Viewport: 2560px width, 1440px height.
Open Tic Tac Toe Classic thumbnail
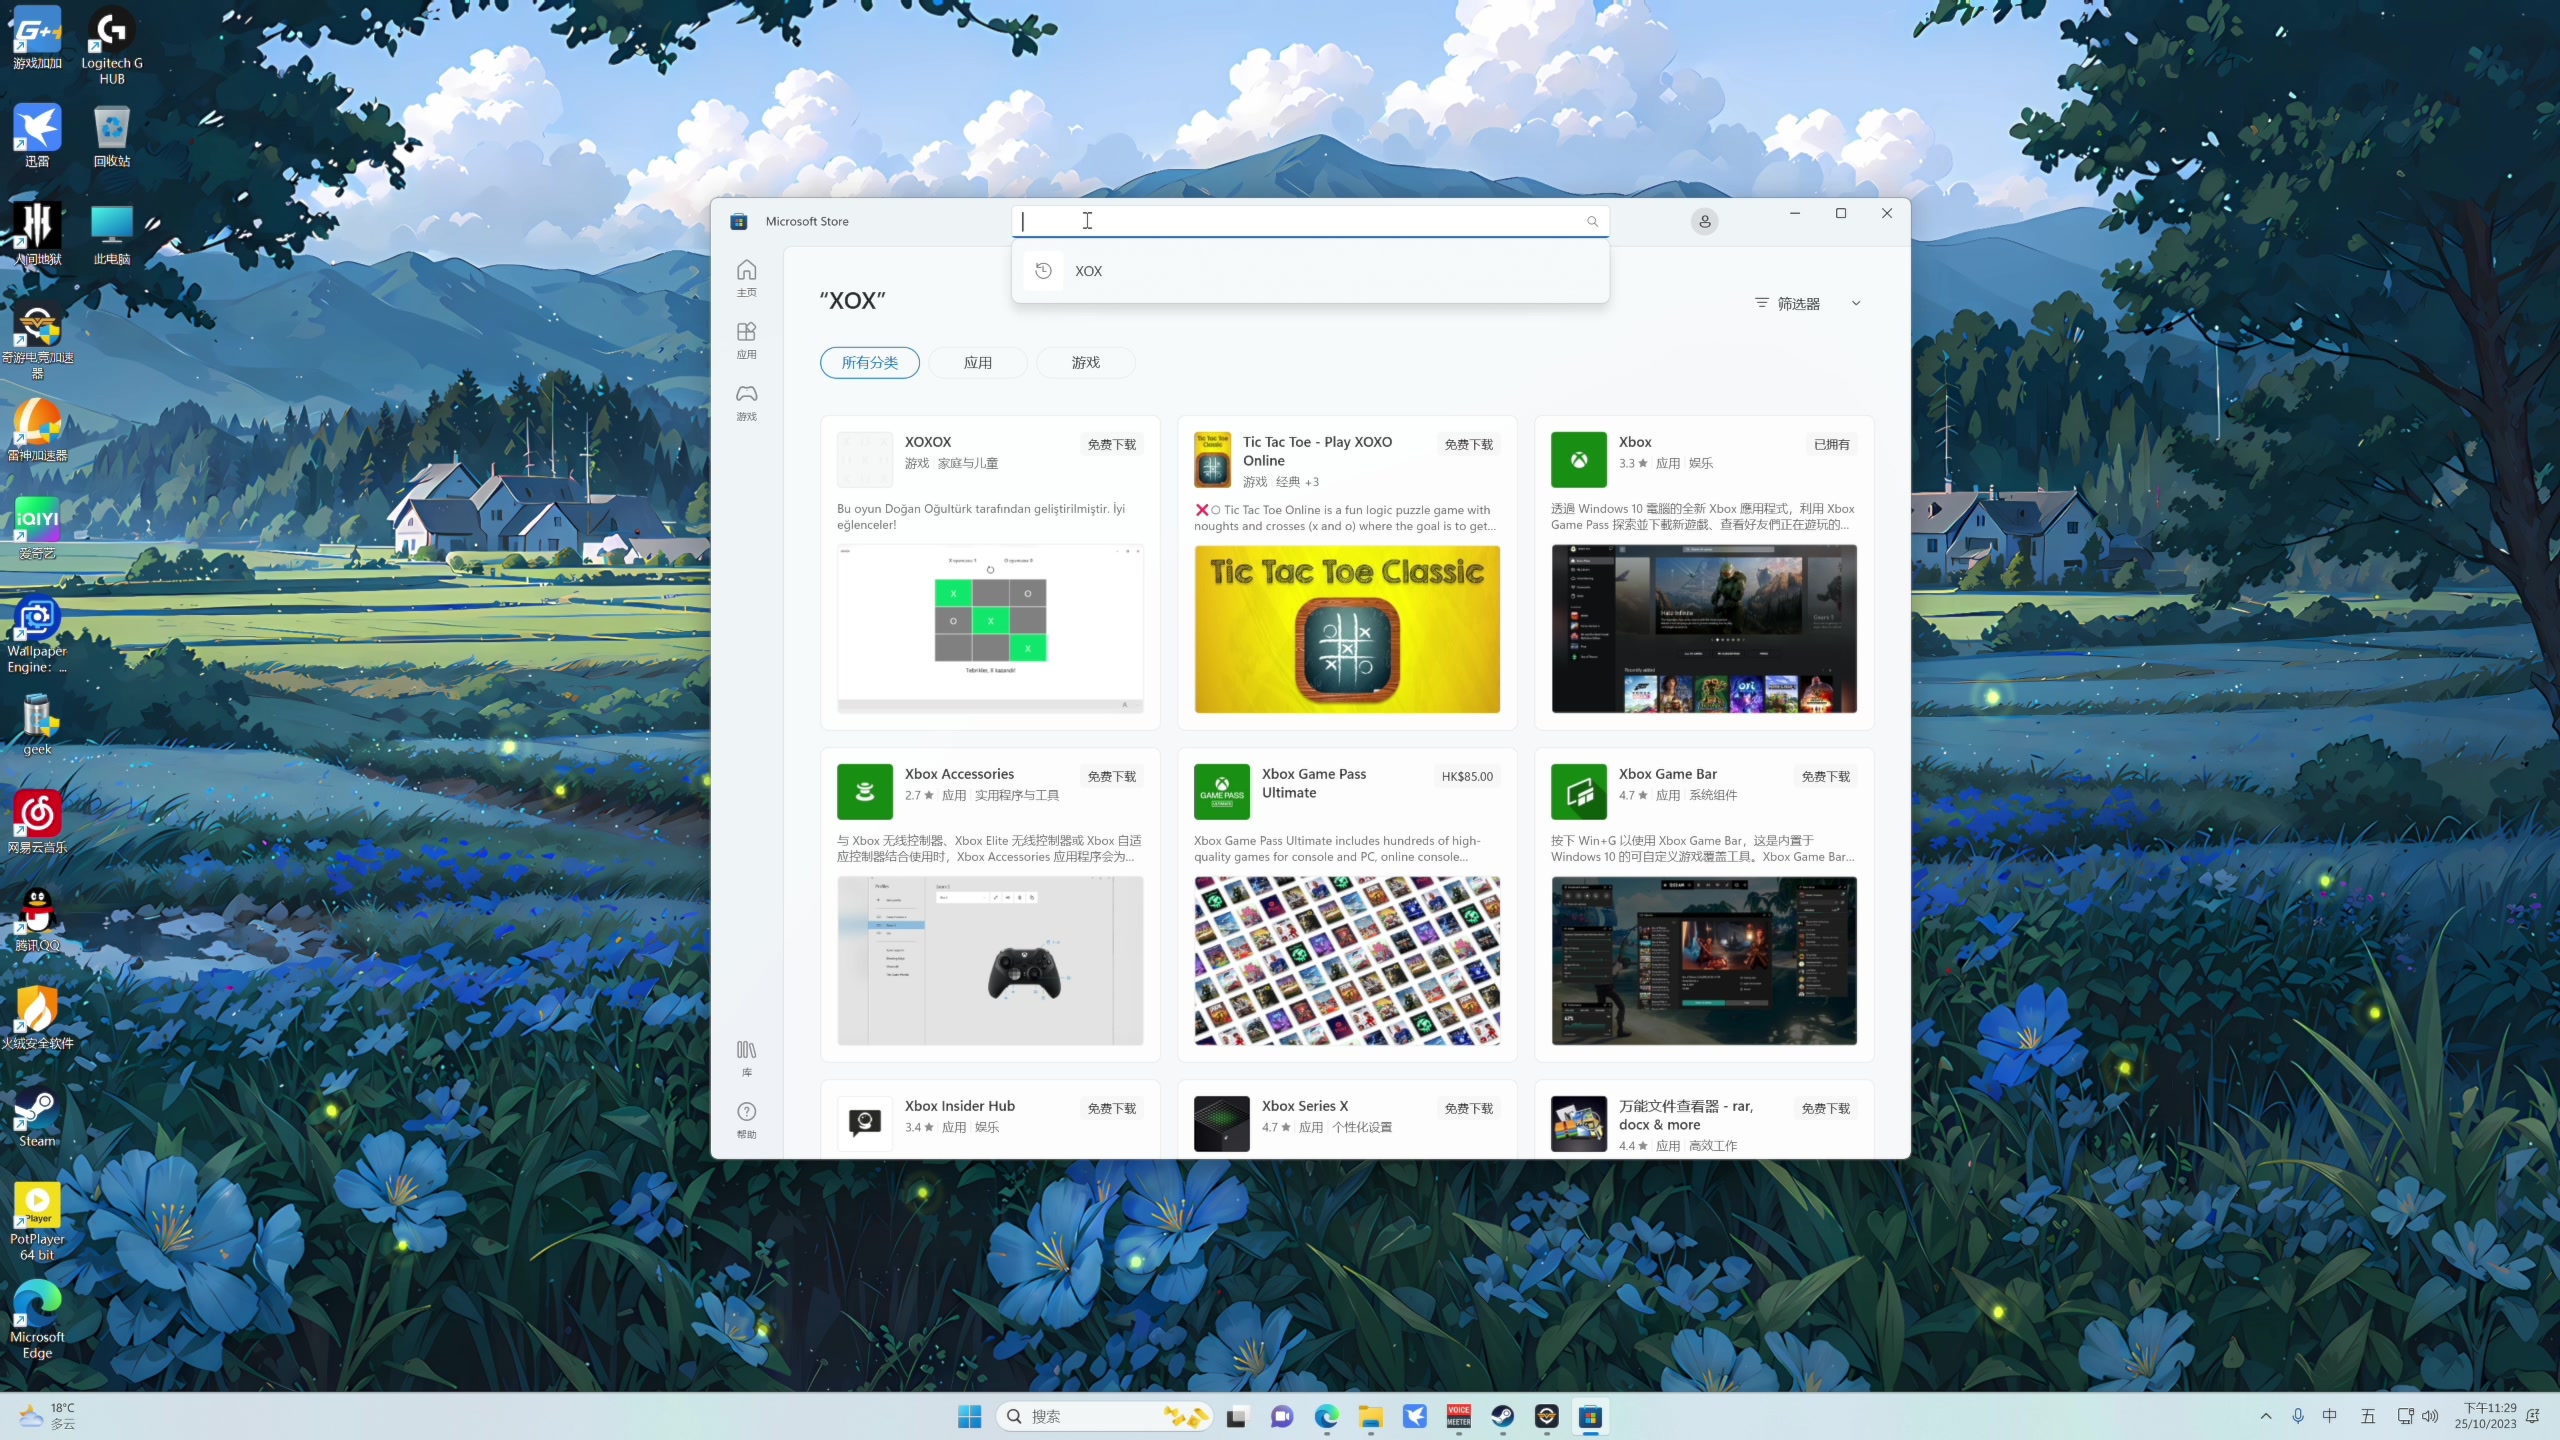[x=1346, y=629]
